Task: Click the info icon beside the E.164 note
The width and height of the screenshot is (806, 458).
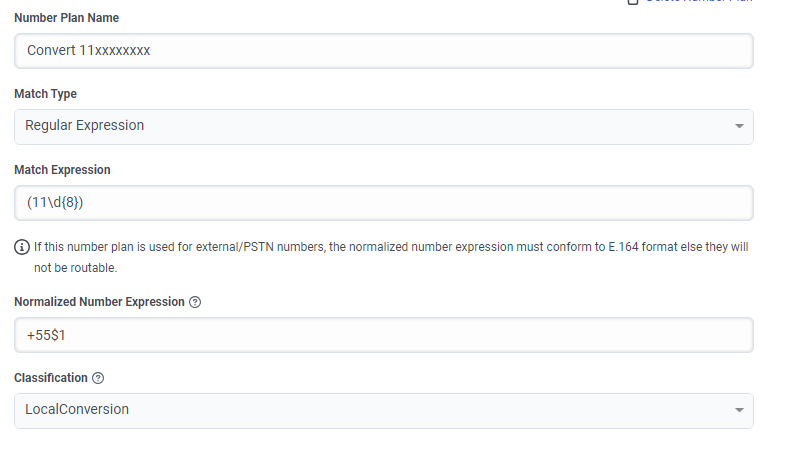Action: click(x=22, y=246)
